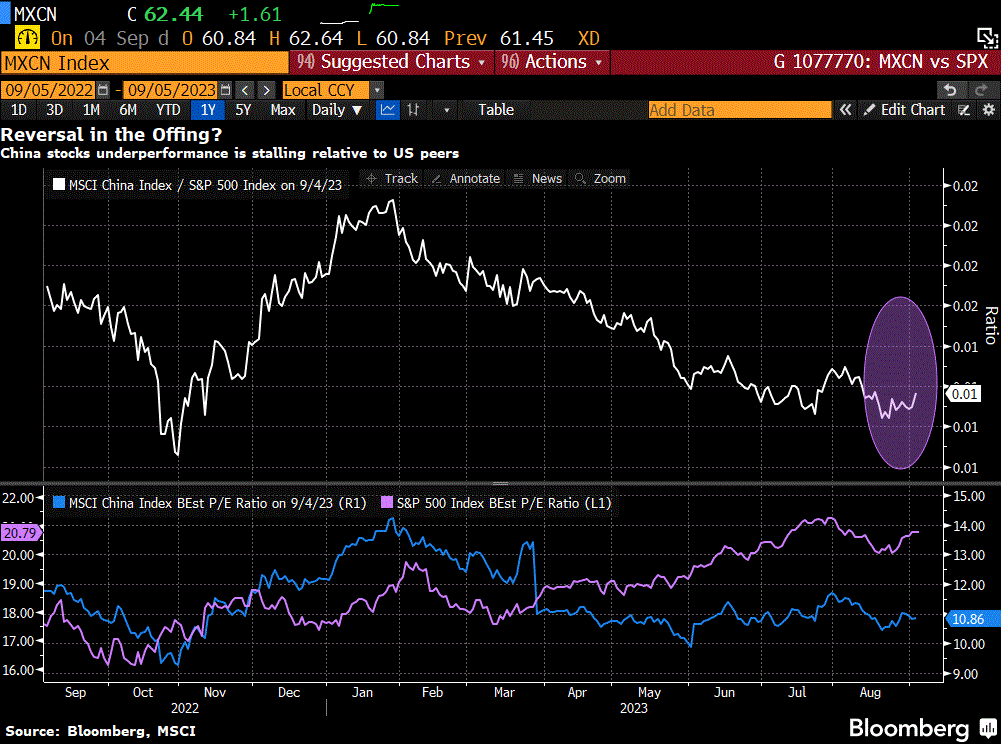Click the 0.01 last-value label on ratio axis
Image resolution: width=1001 pixels, height=744 pixels.
[x=963, y=394]
